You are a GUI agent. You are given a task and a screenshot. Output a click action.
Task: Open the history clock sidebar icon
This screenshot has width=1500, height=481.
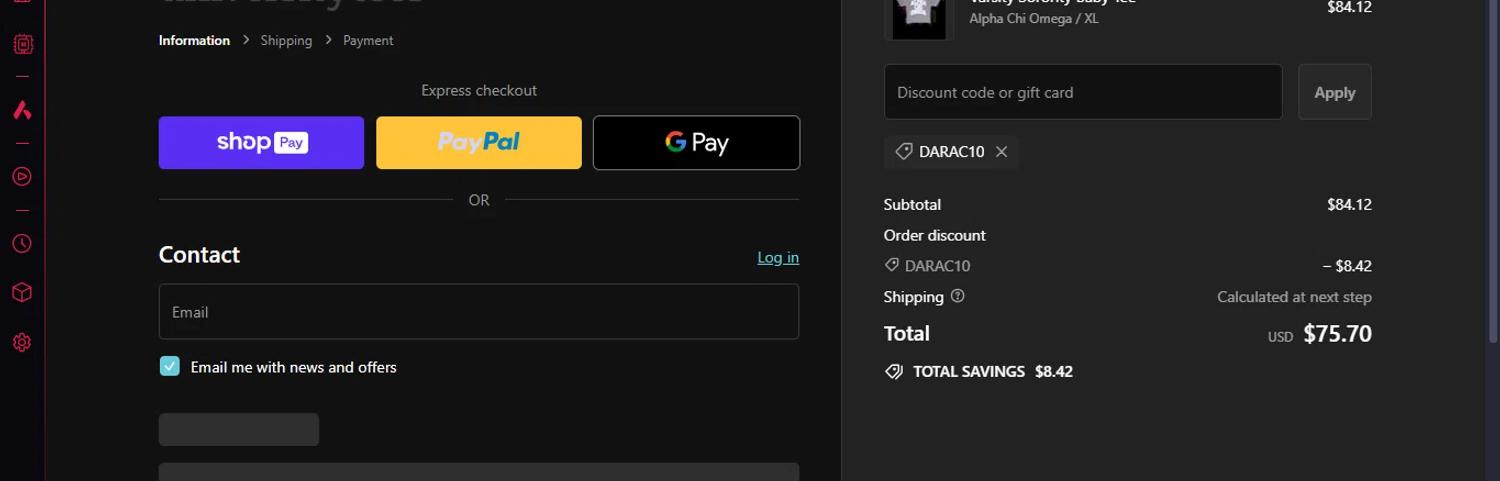tap(22, 244)
